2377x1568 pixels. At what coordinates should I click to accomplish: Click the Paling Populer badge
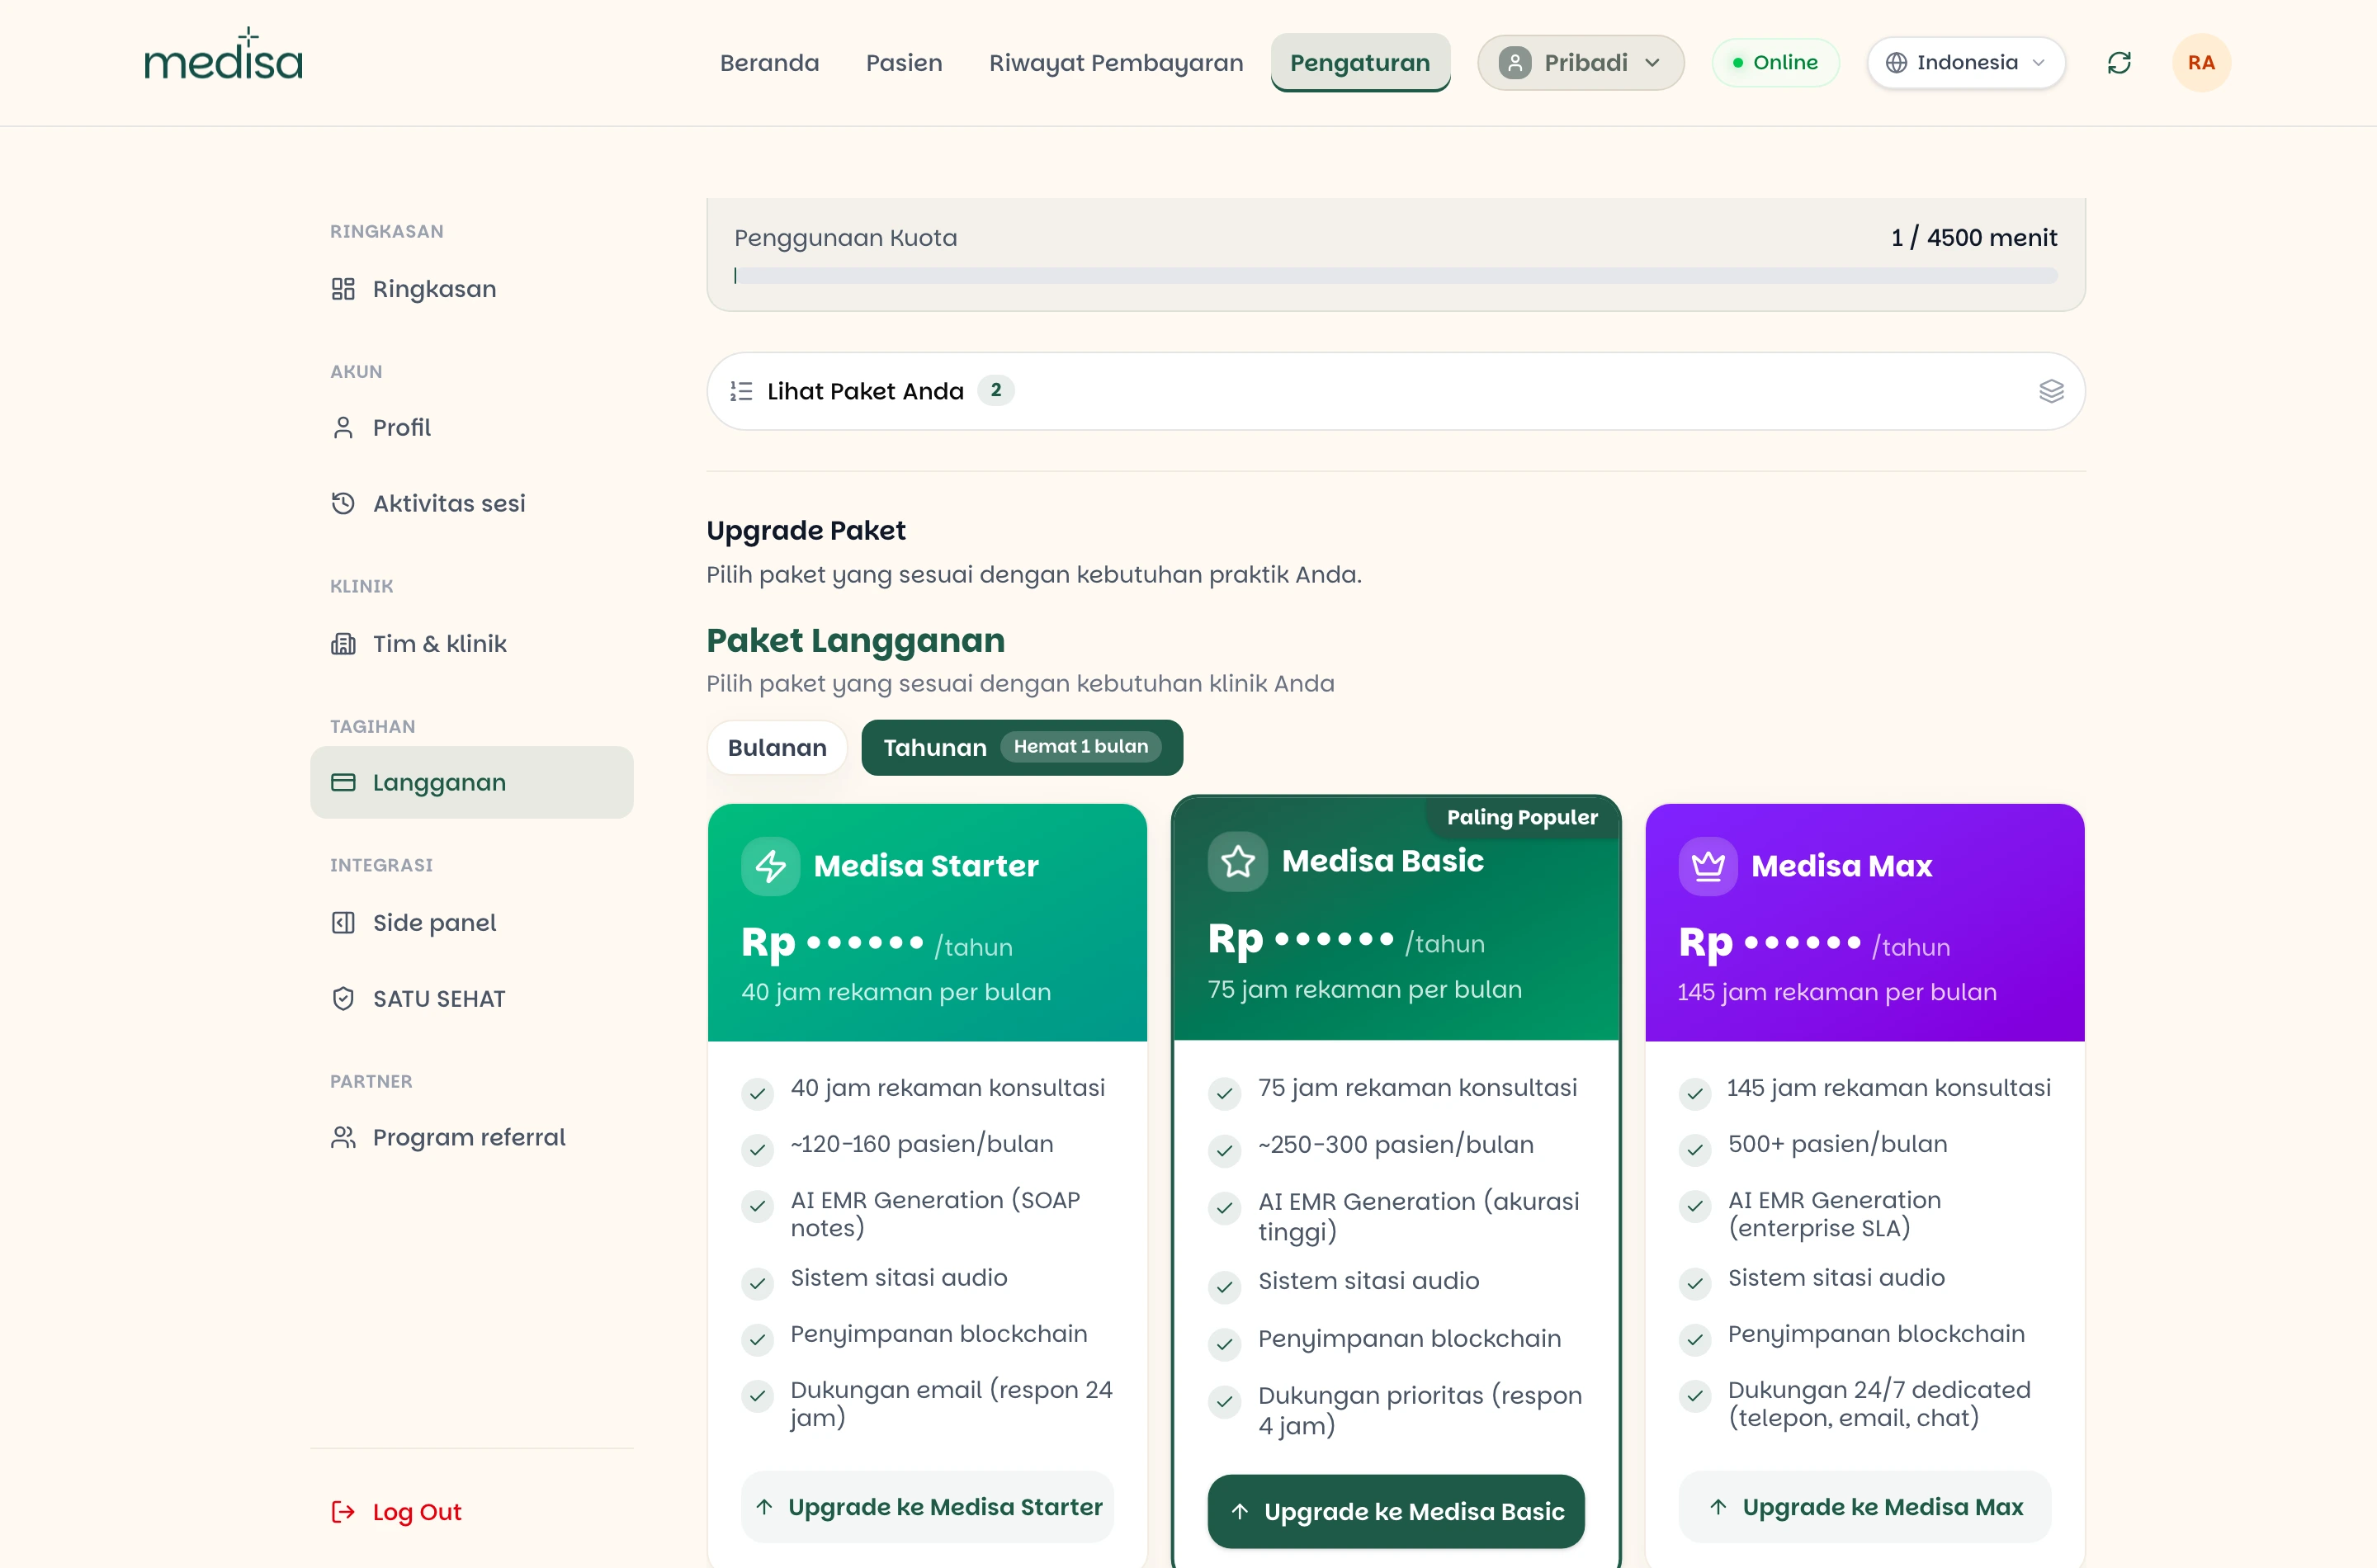(x=1522, y=818)
